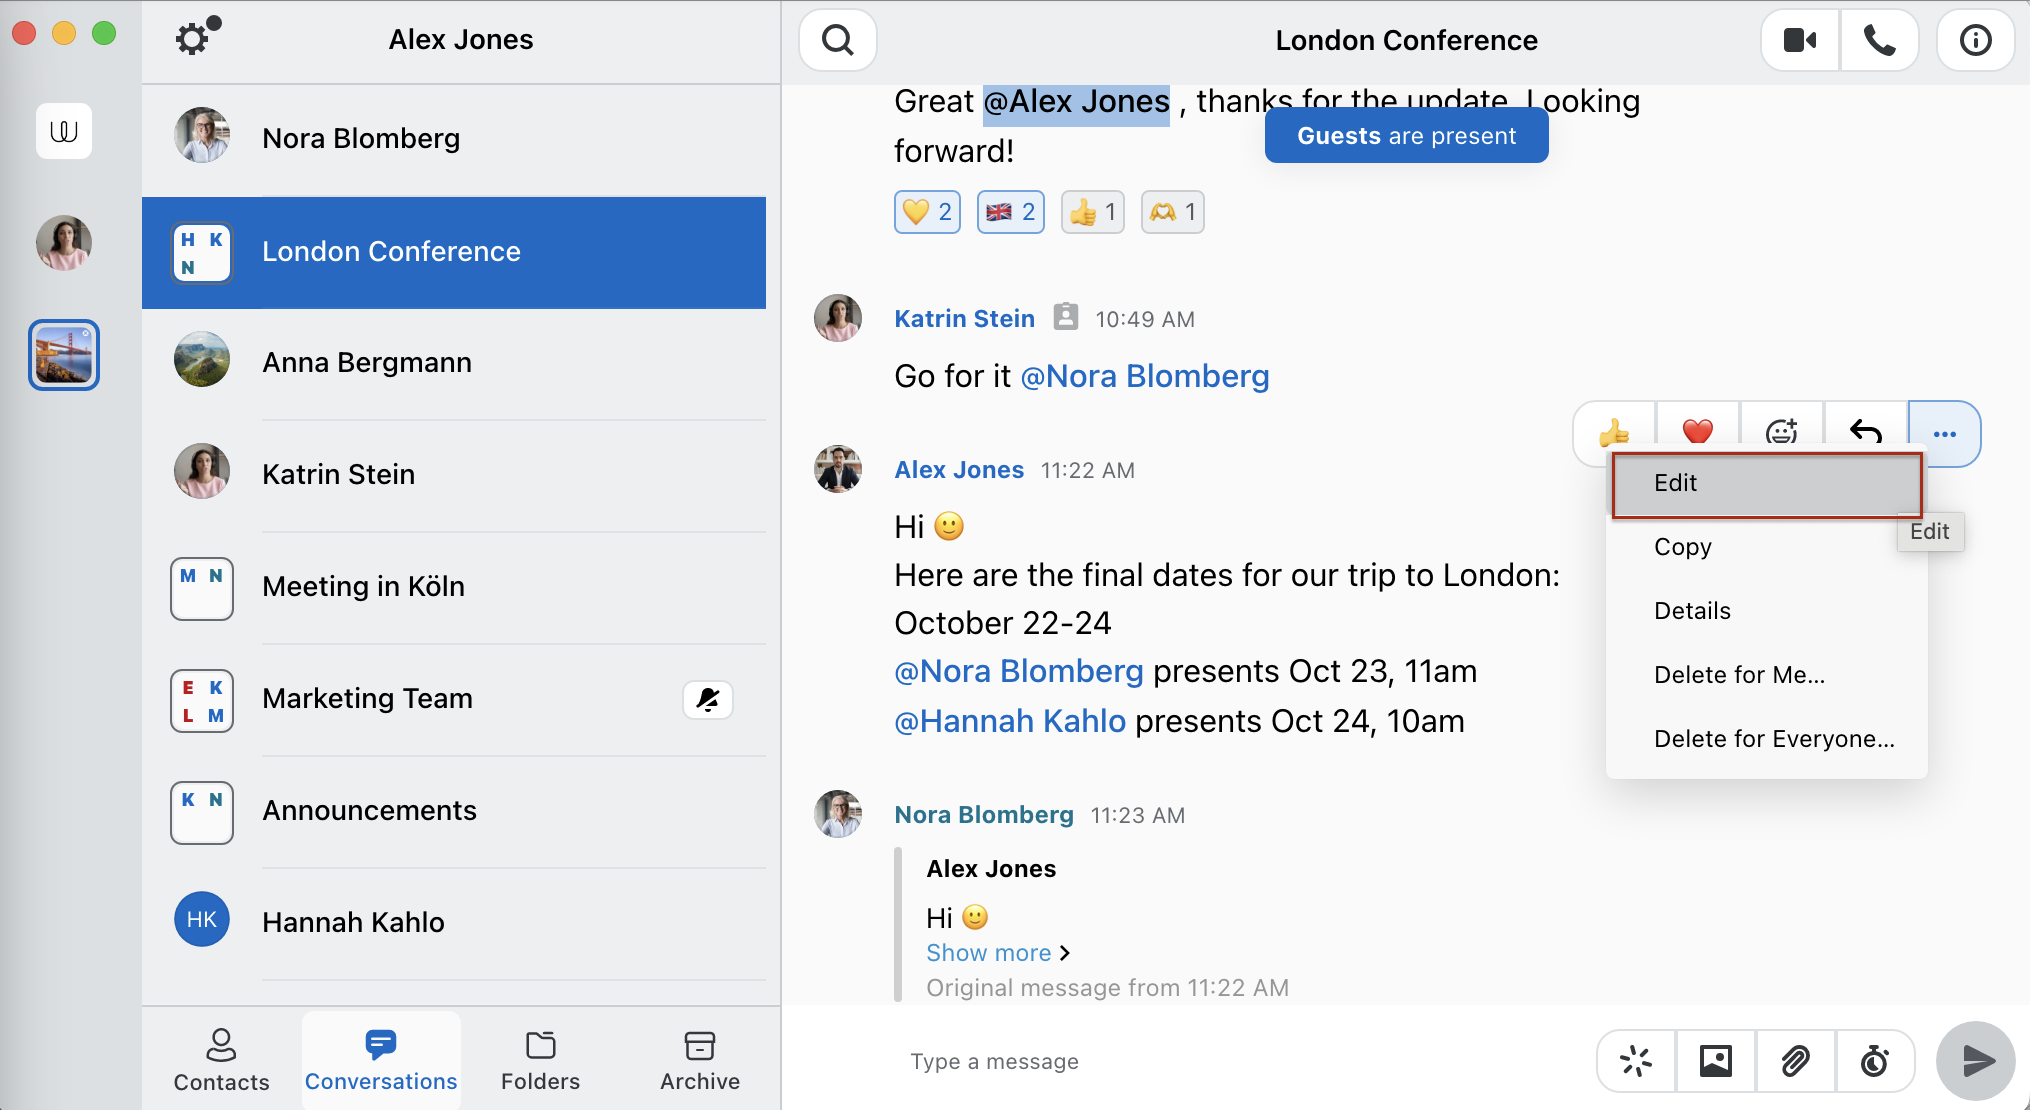
Task: Start a video call
Action: tap(1800, 40)
